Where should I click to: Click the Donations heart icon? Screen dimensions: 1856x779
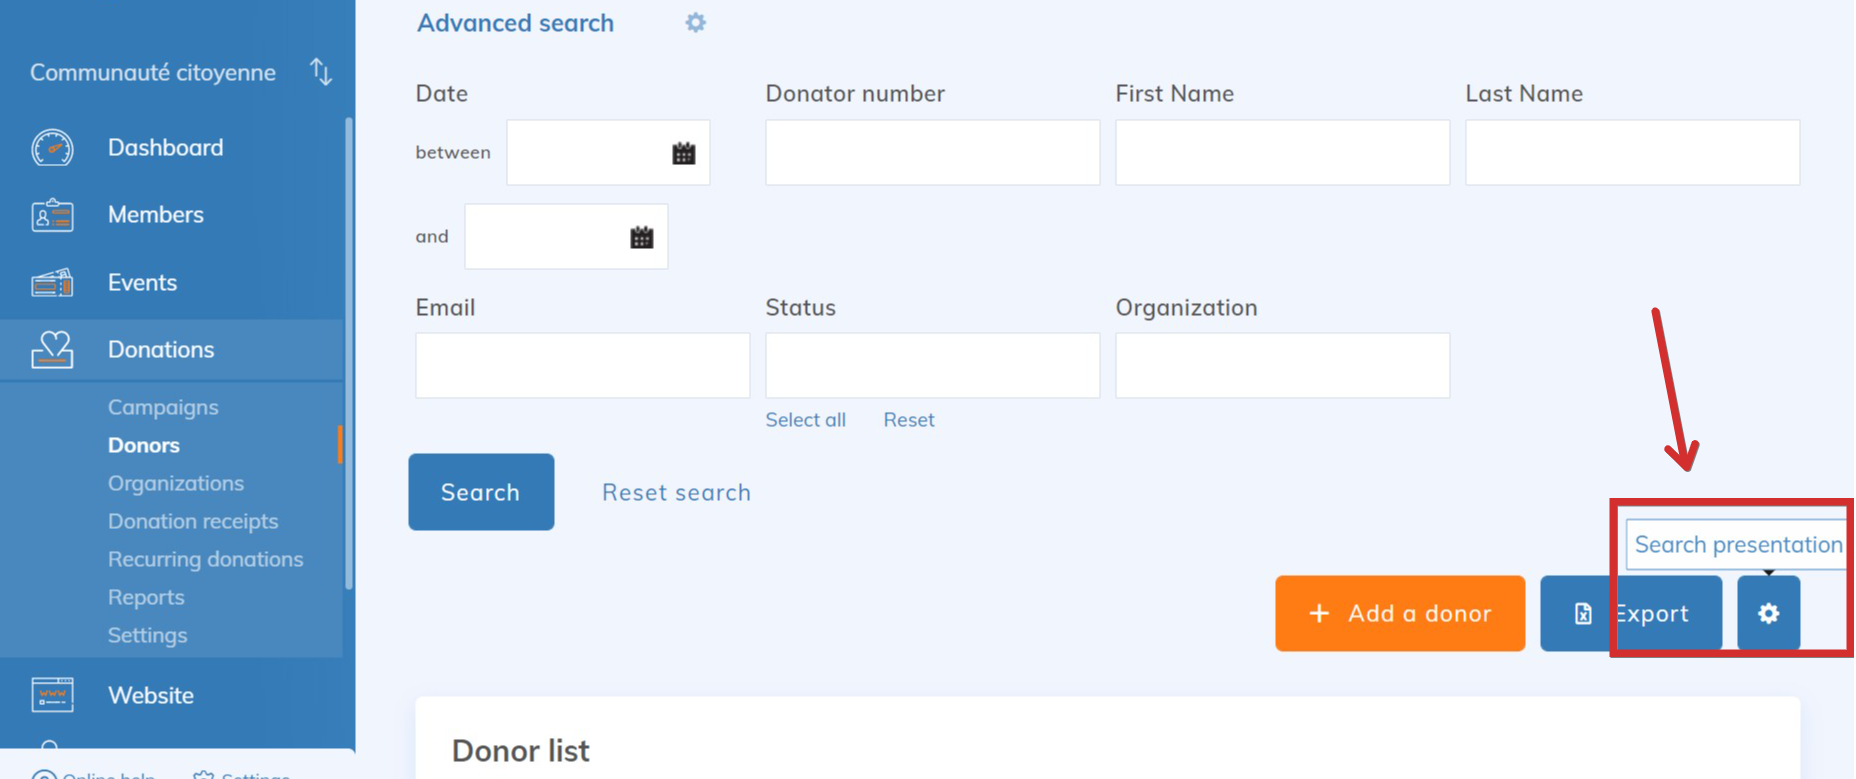[x=52, y=350]
